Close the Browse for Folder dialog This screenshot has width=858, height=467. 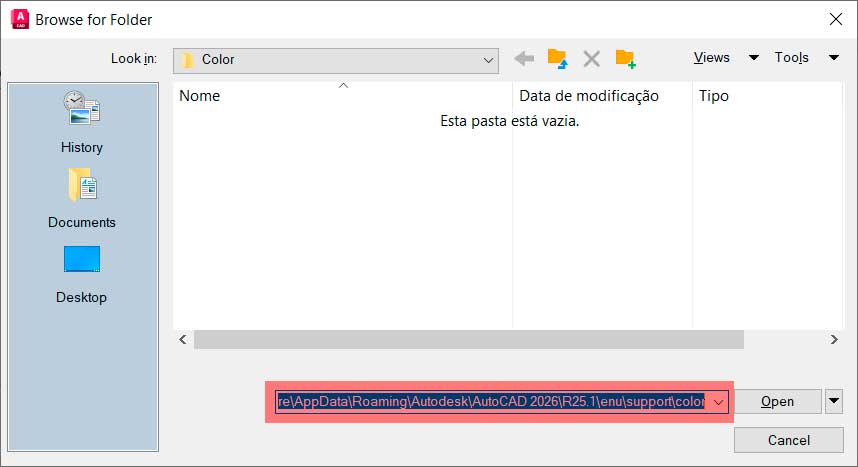(836, 19)
